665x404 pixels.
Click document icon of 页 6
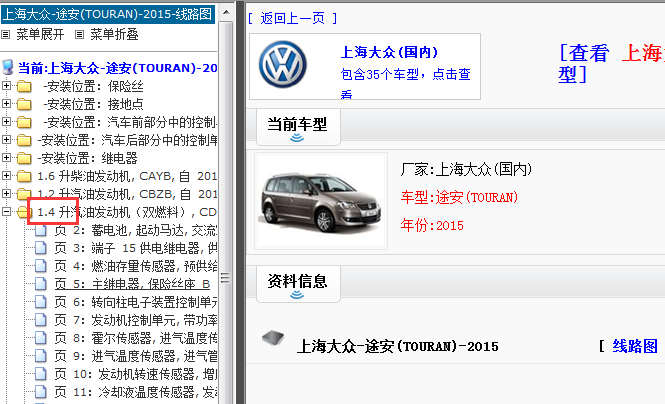[x=41, y=303]
